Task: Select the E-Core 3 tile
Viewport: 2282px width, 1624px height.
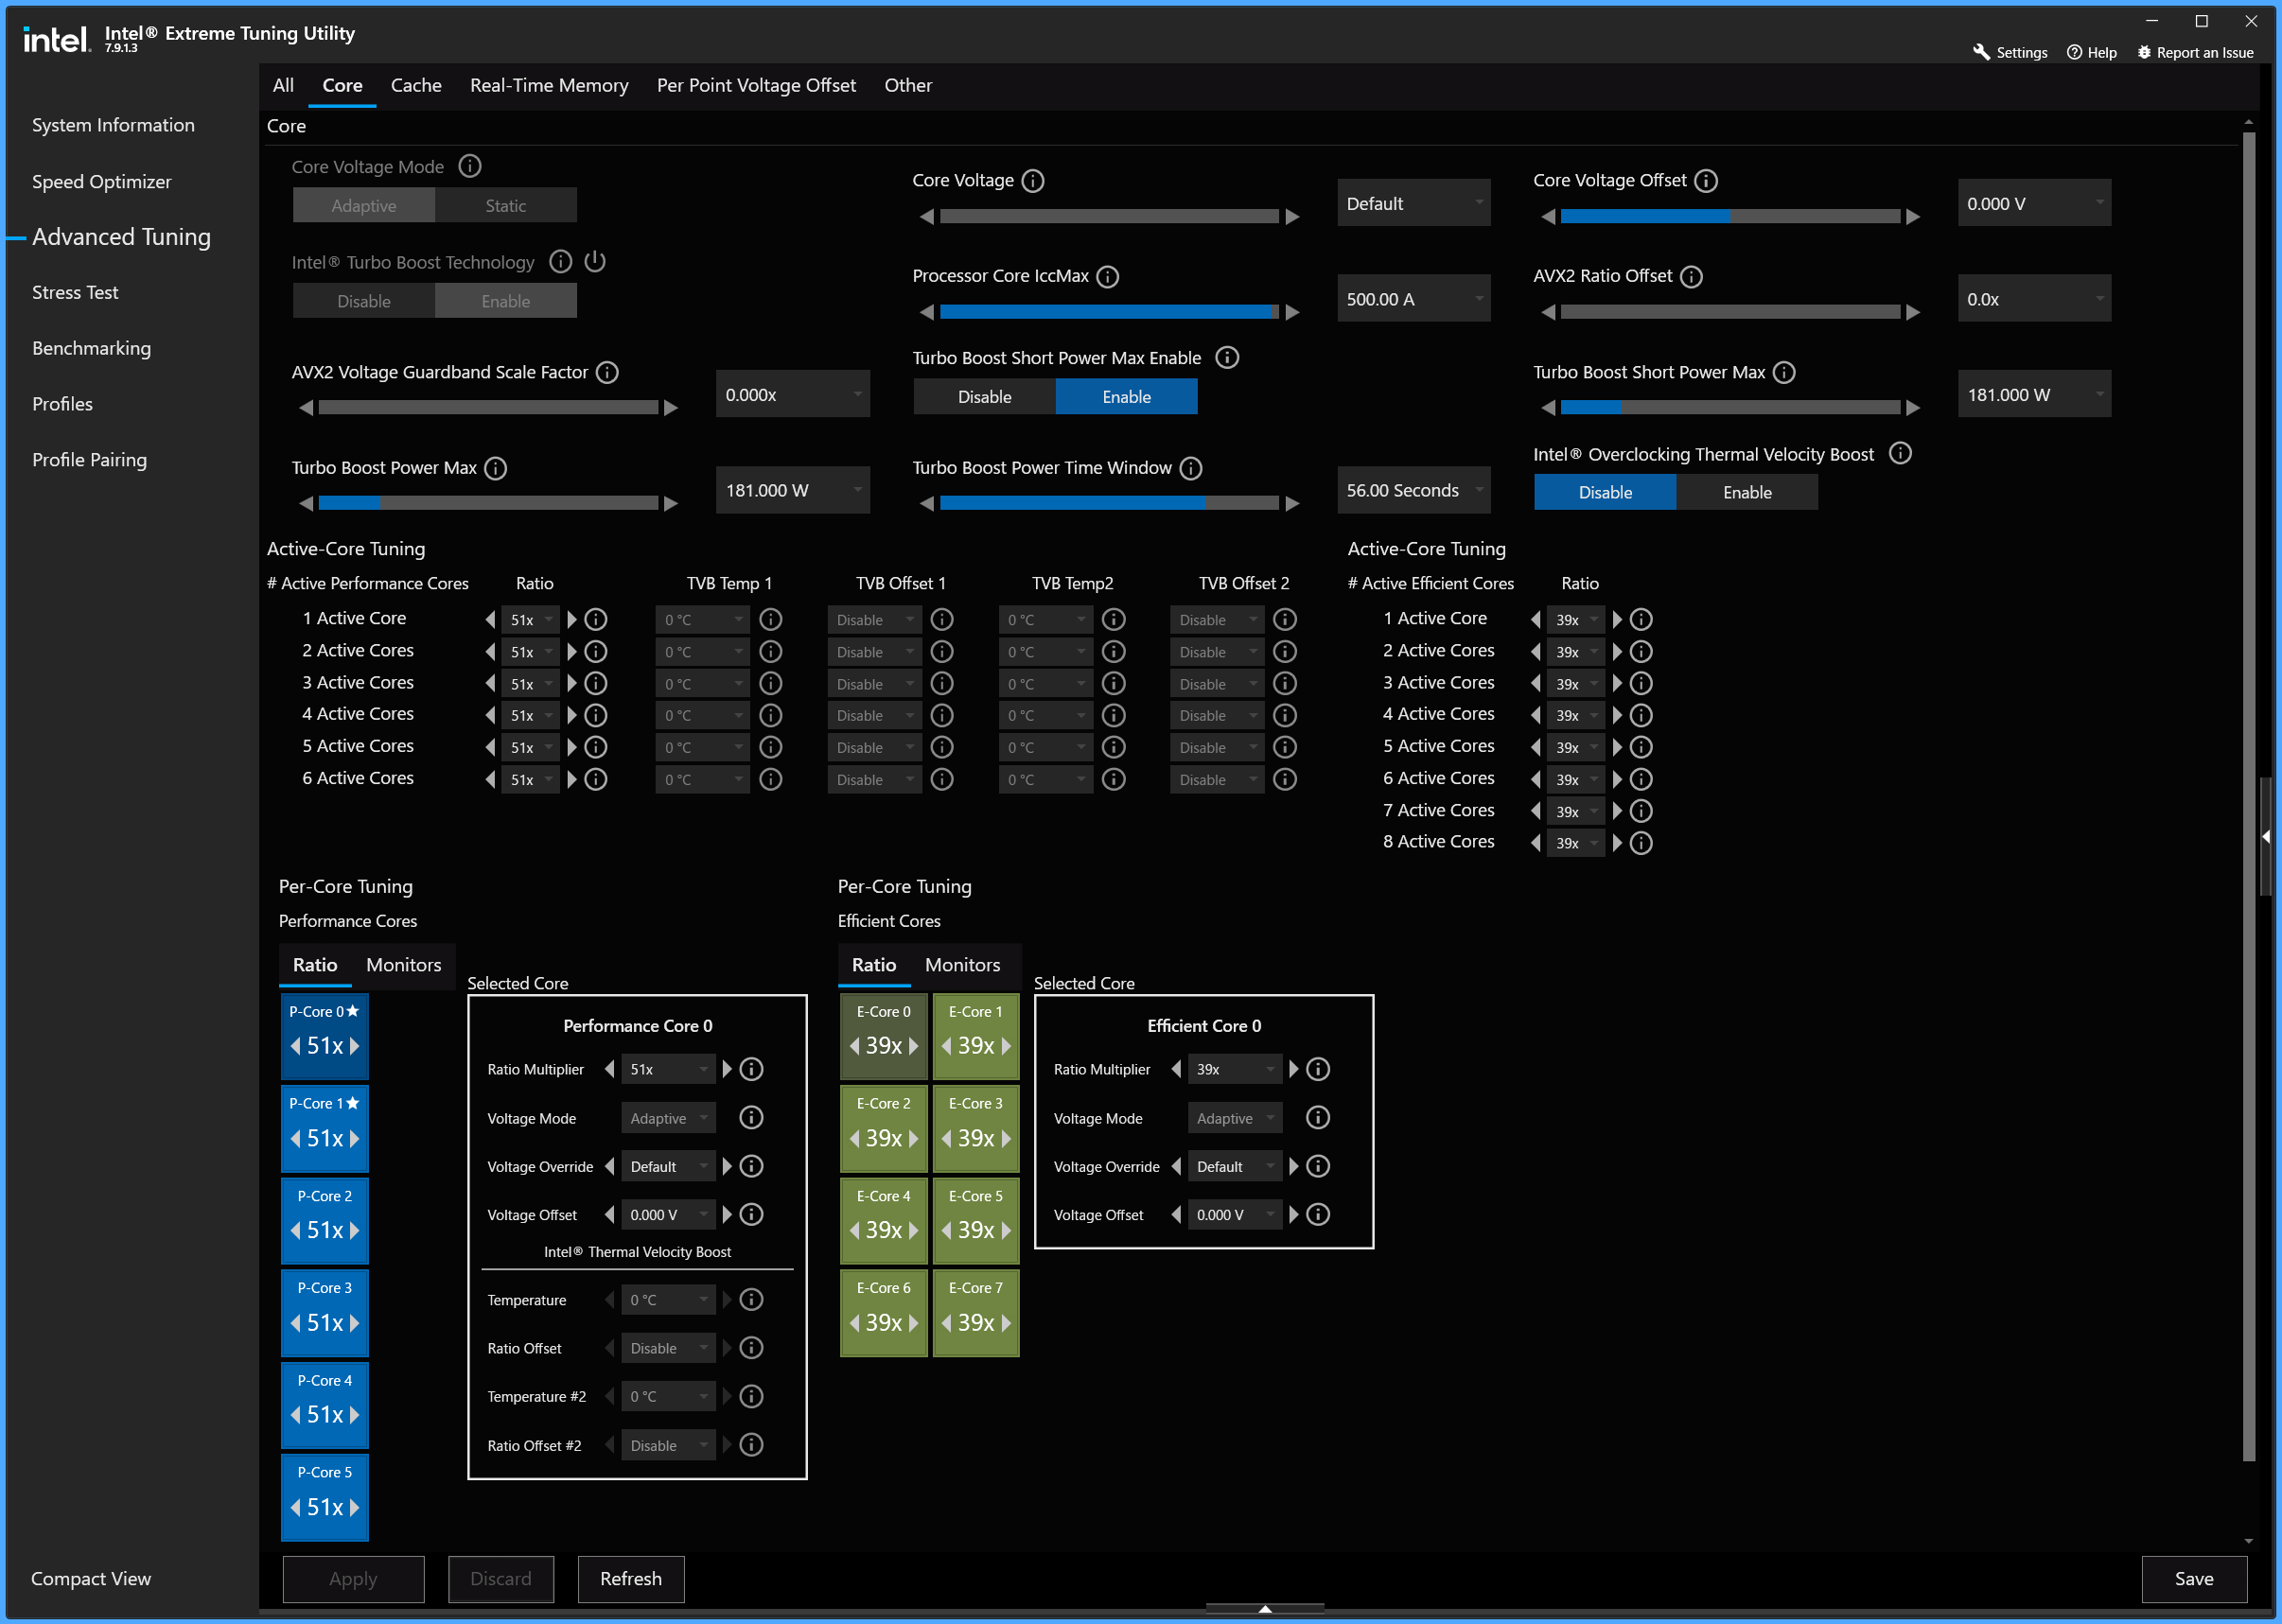Action: click(x=976, y=1129)
